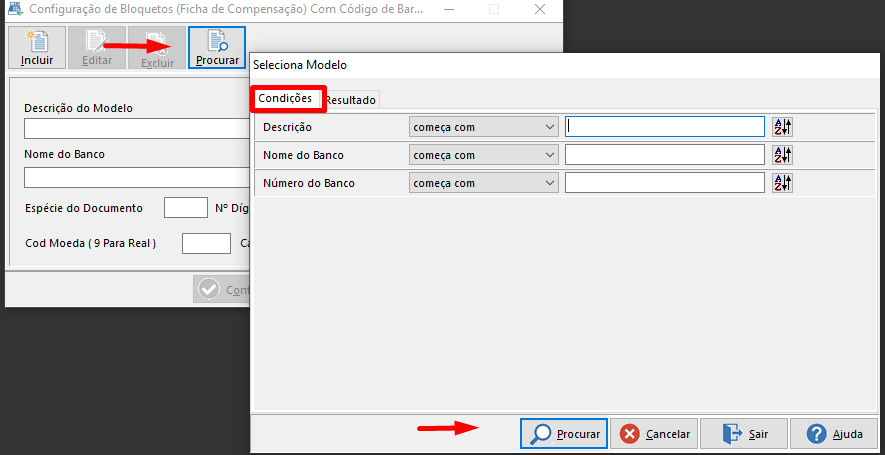Click the Sair button
This screenshot has width=885, height=455.
click(744, 434)
